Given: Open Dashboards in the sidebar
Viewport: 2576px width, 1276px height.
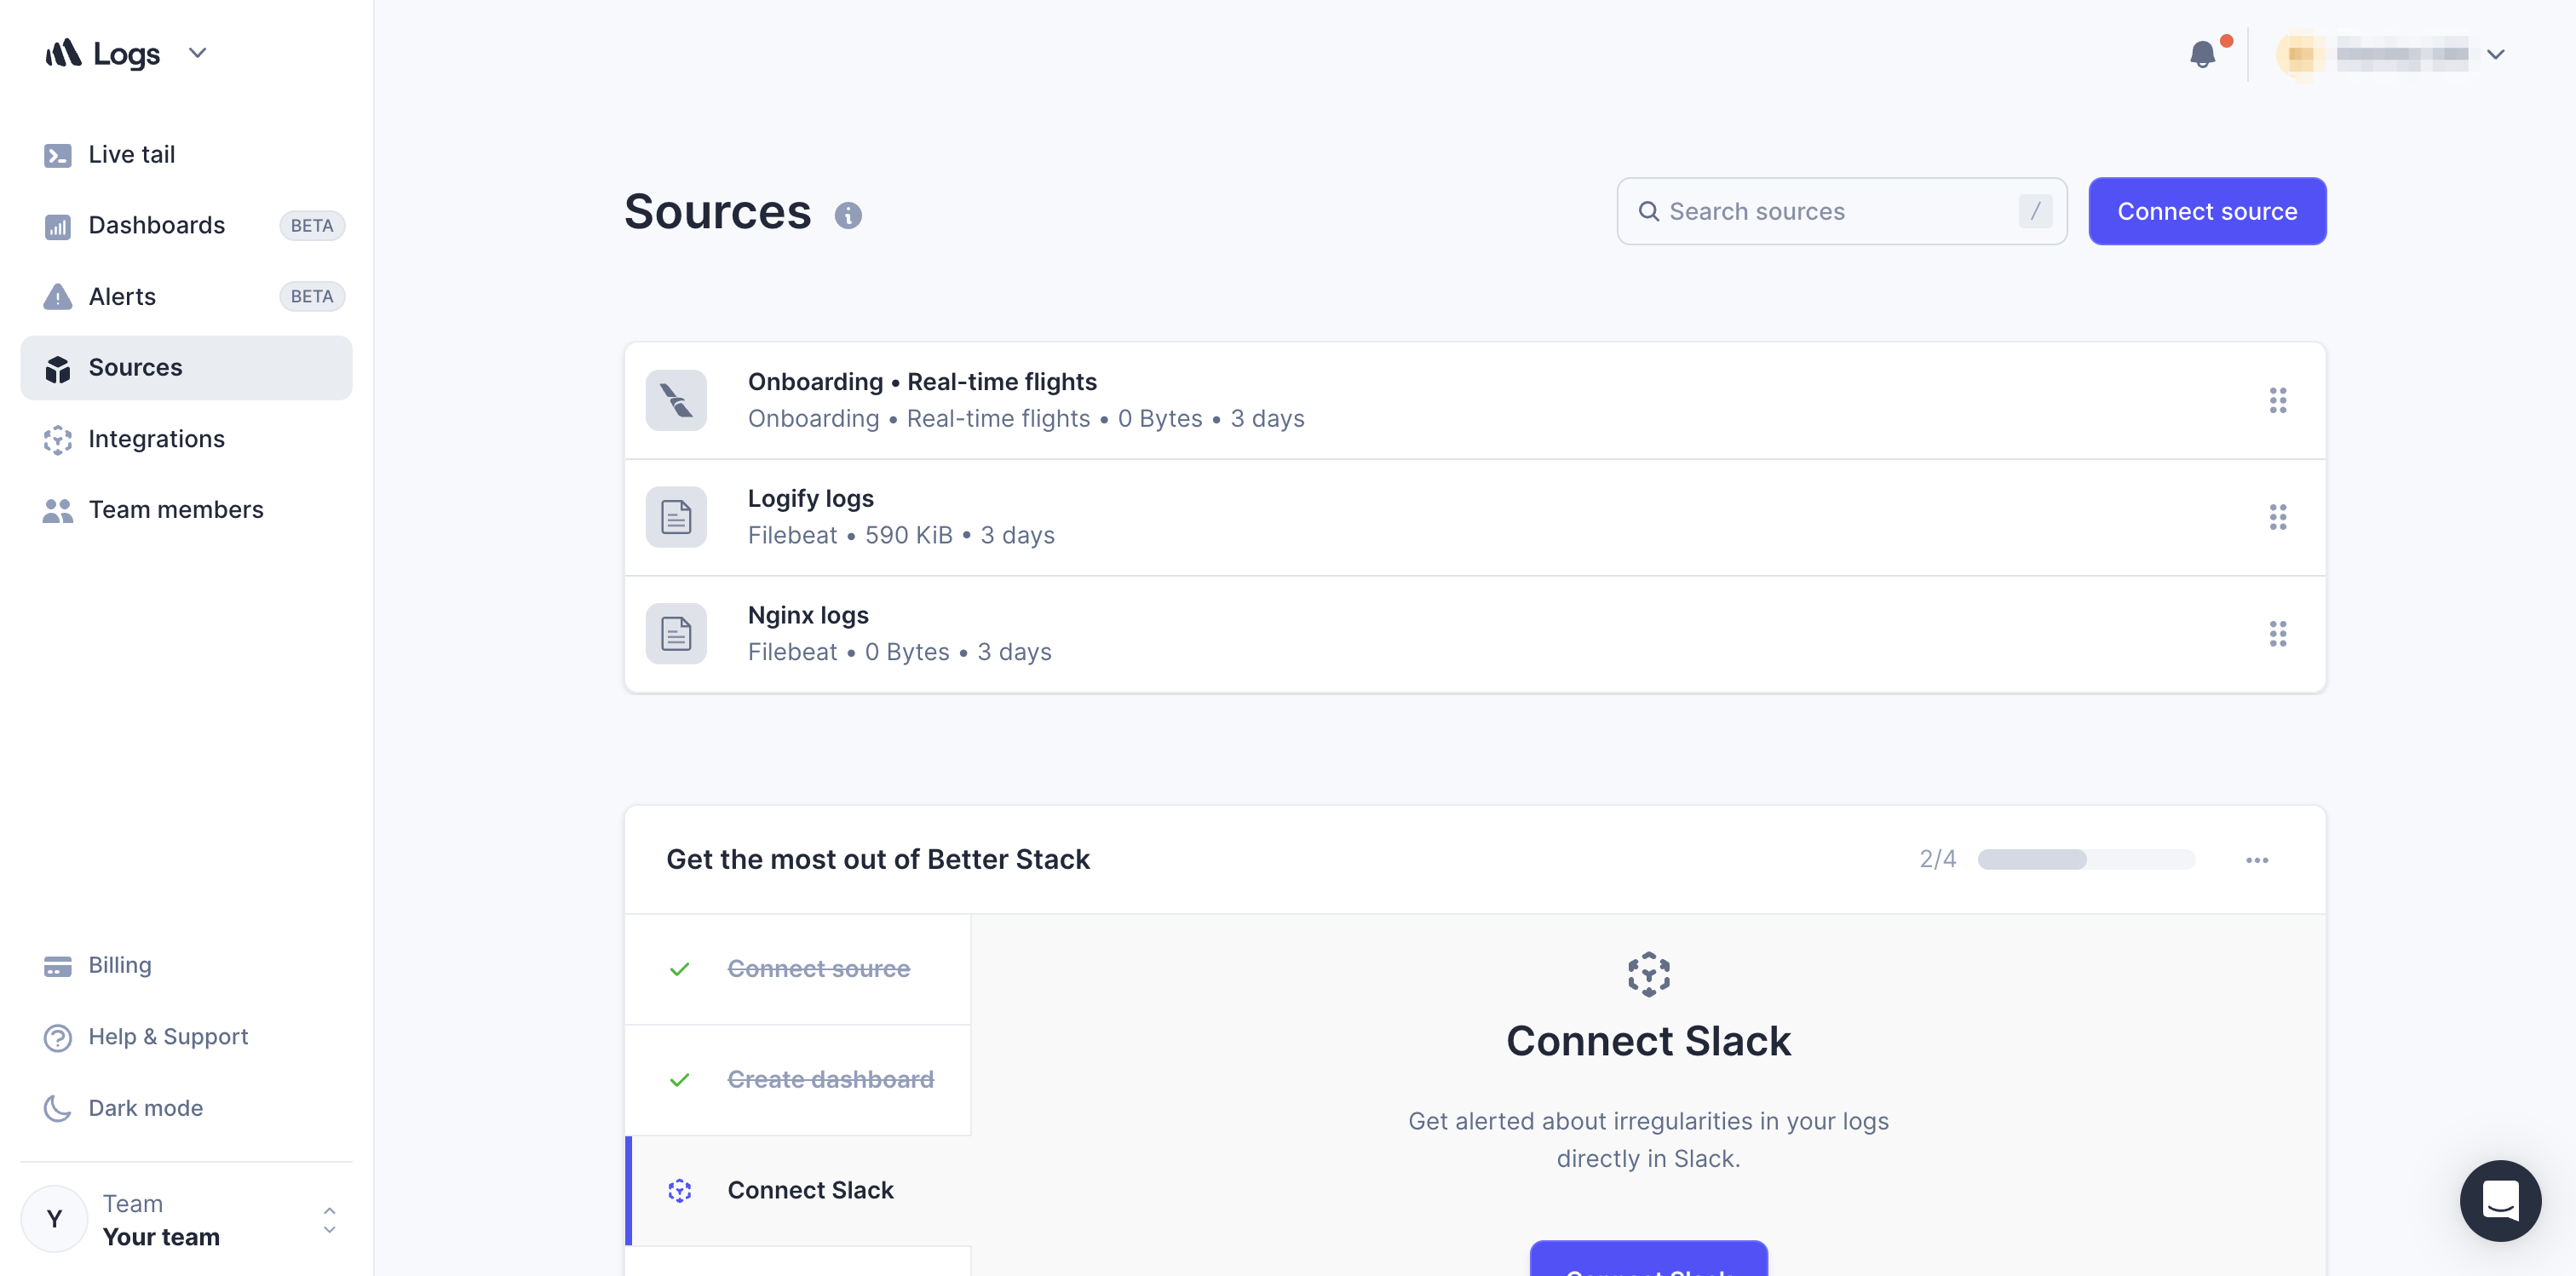Looking at the screenshot, I should tap(186, 226).
